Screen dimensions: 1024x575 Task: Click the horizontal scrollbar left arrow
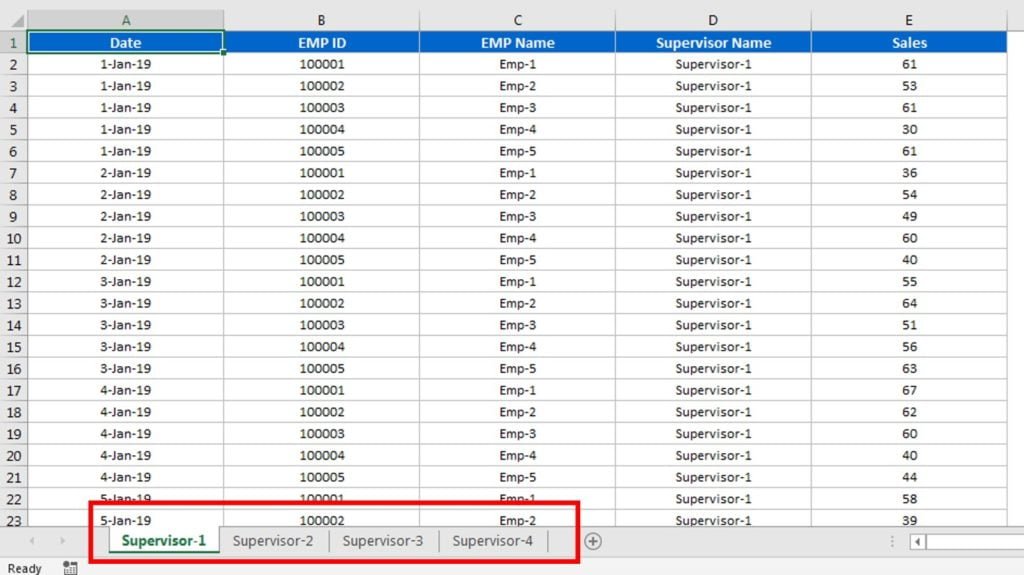coord(916,541)
